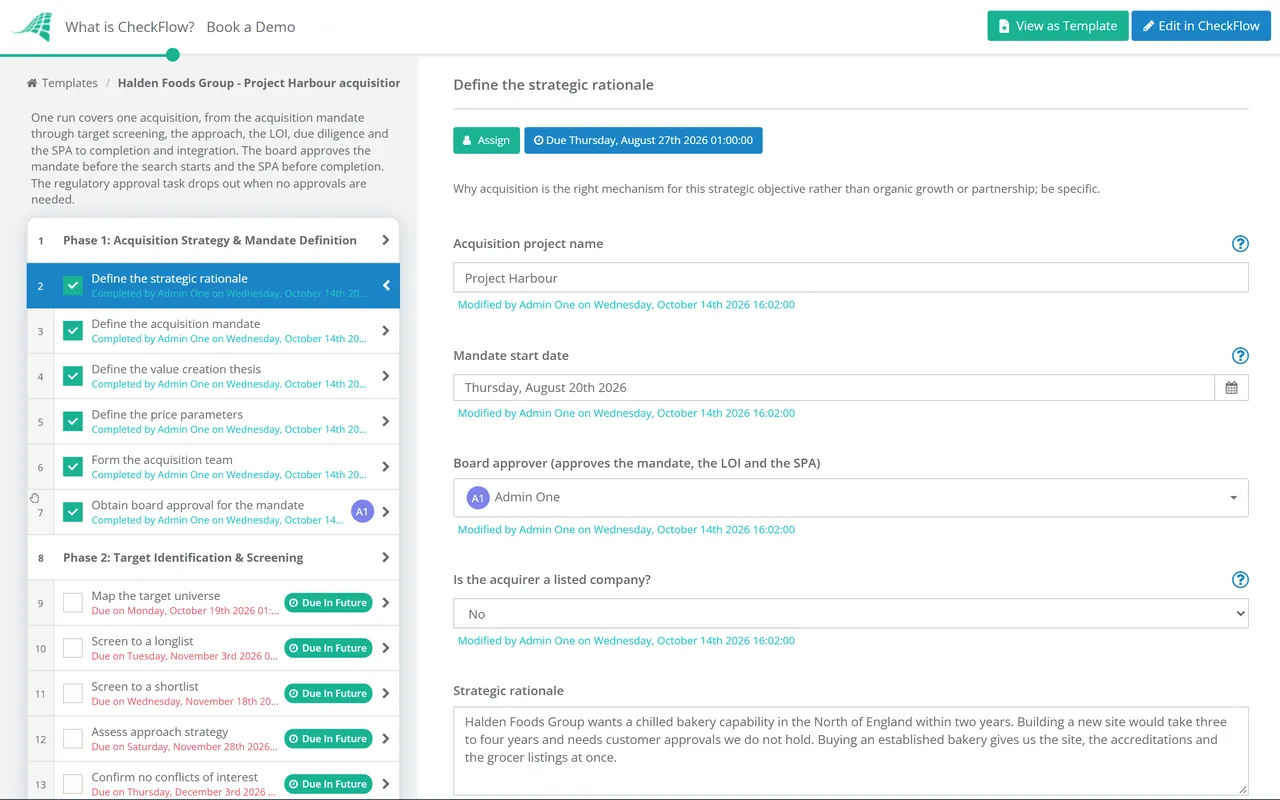Viewport: 1280px width, 800px height.
Task: Click the Mandate start date field
Action: pos(834,388)
